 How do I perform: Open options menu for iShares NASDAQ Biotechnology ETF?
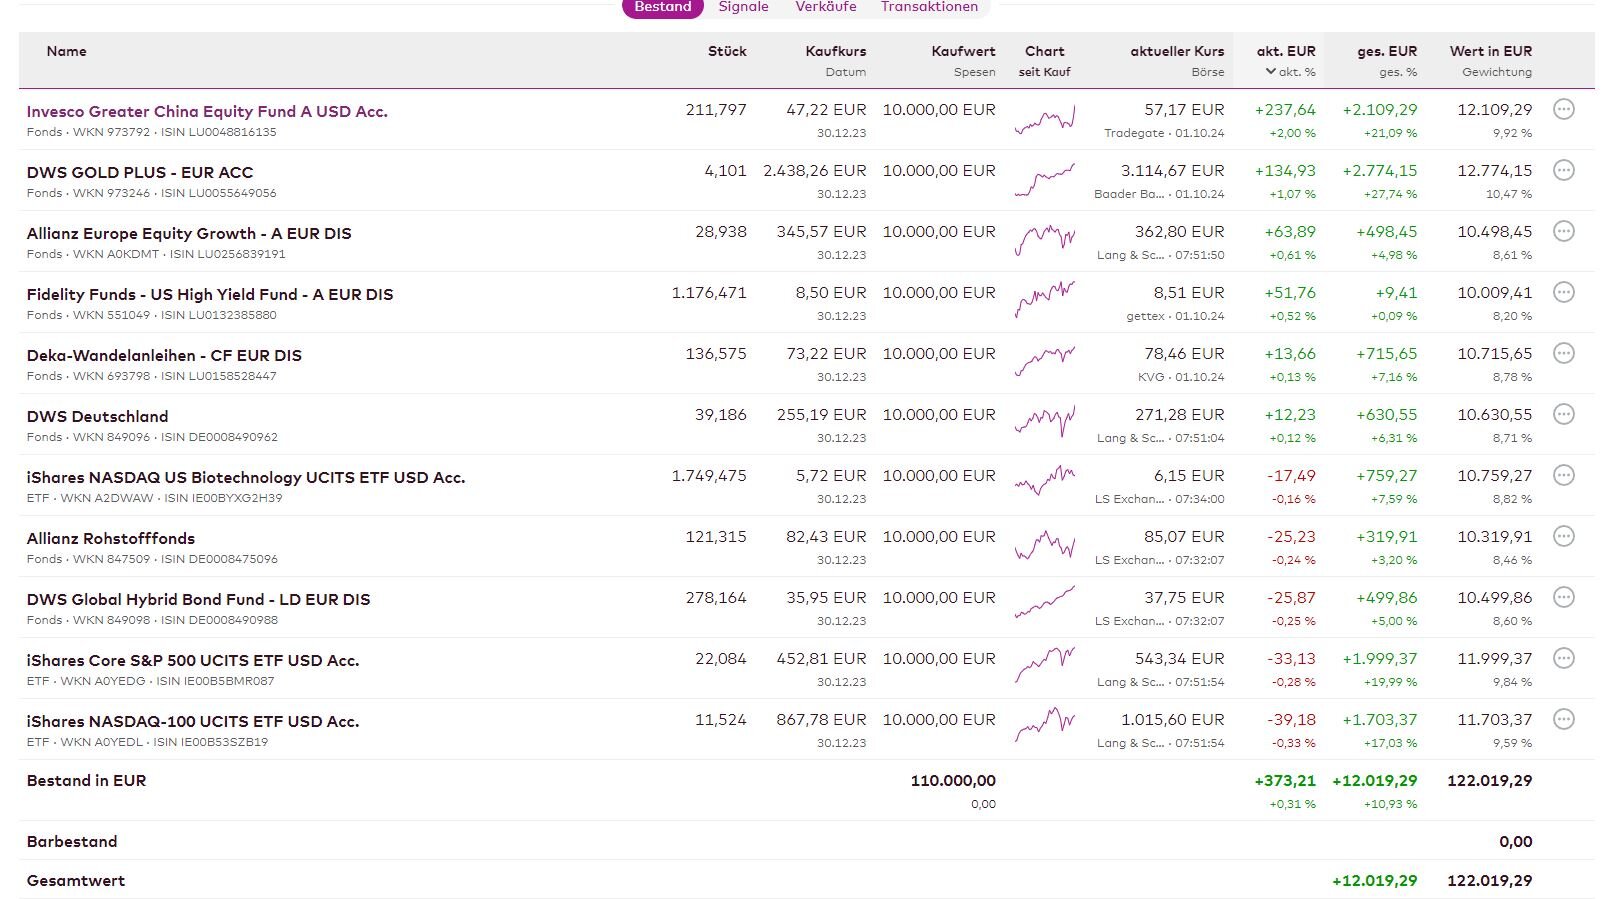(x=1564, y=476)
